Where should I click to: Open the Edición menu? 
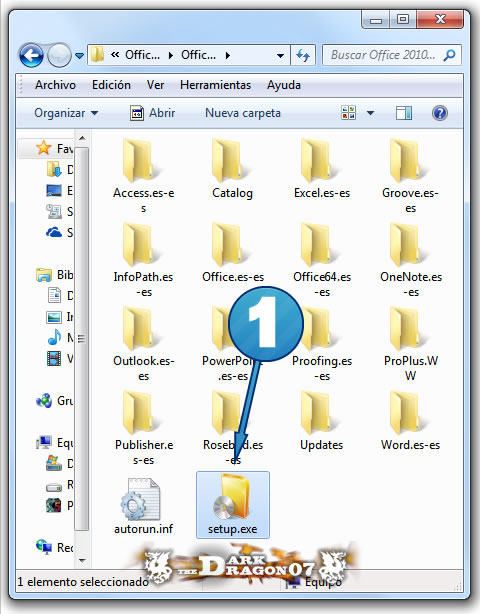click(111, 85)
